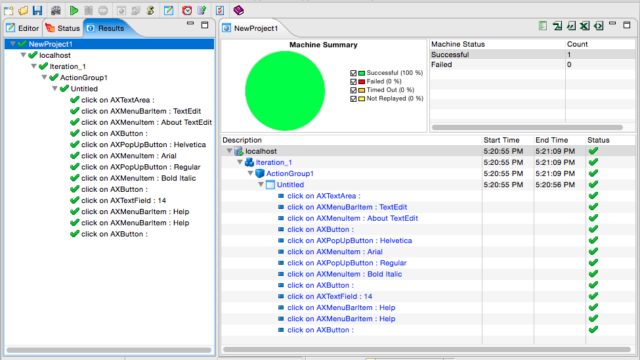Click the Iteration_1 icon in Description table
This screenshot has width=640, height=360.
coord(249,162)
